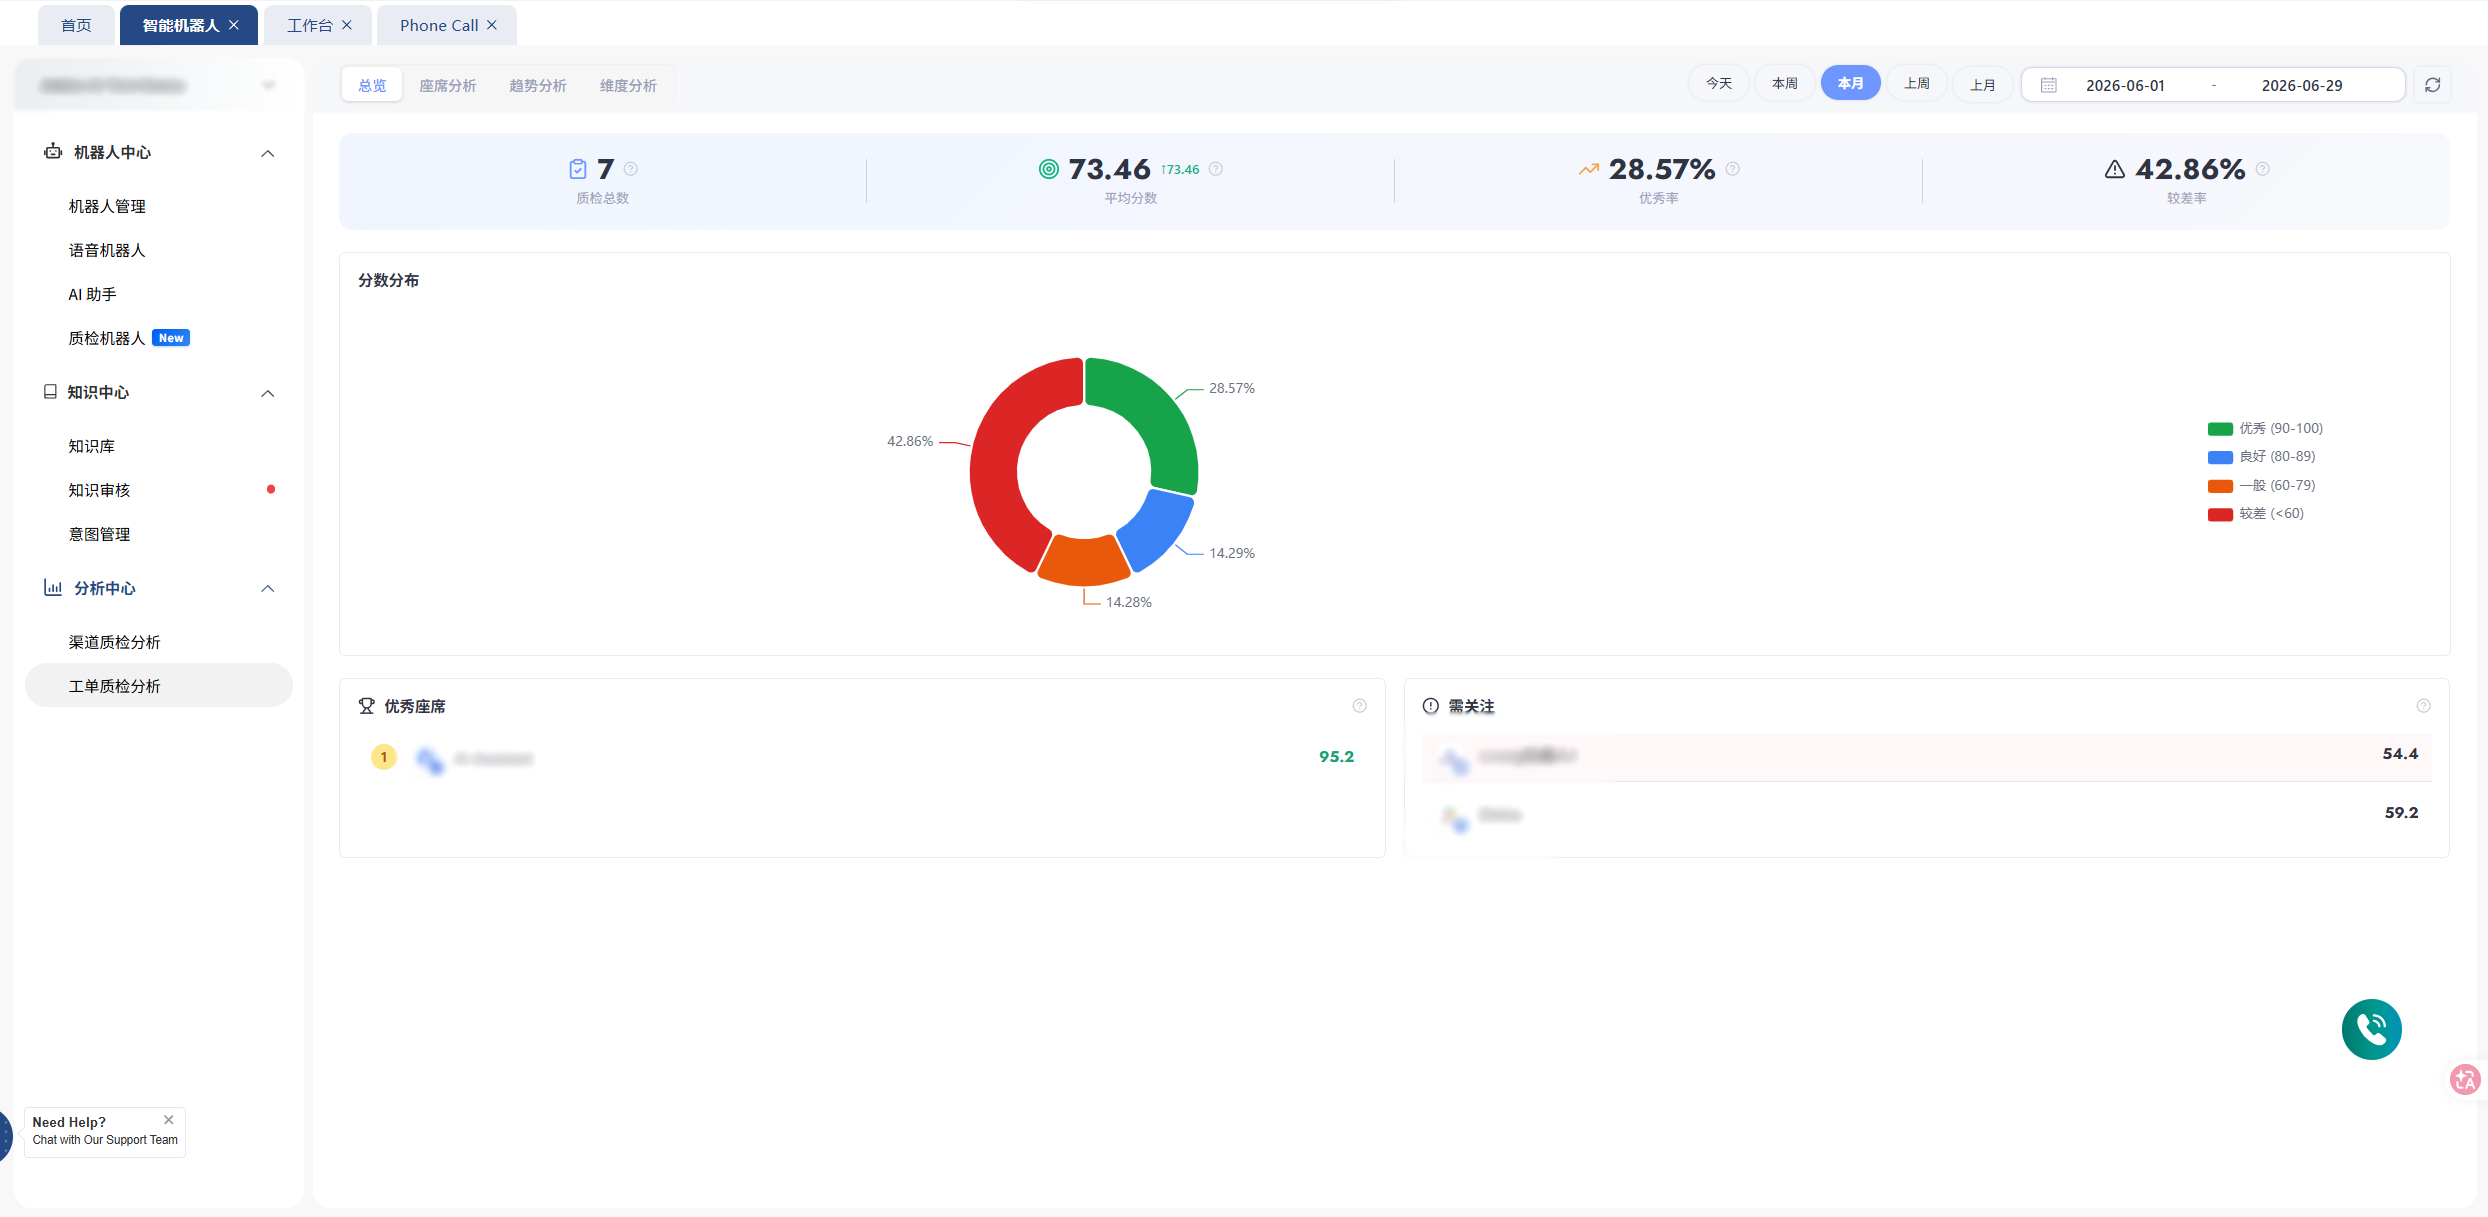Viewport: 2488px width, 1217px height.
Task: Toggle 良好 (80-89) legend series
Action: (2261, 456)
